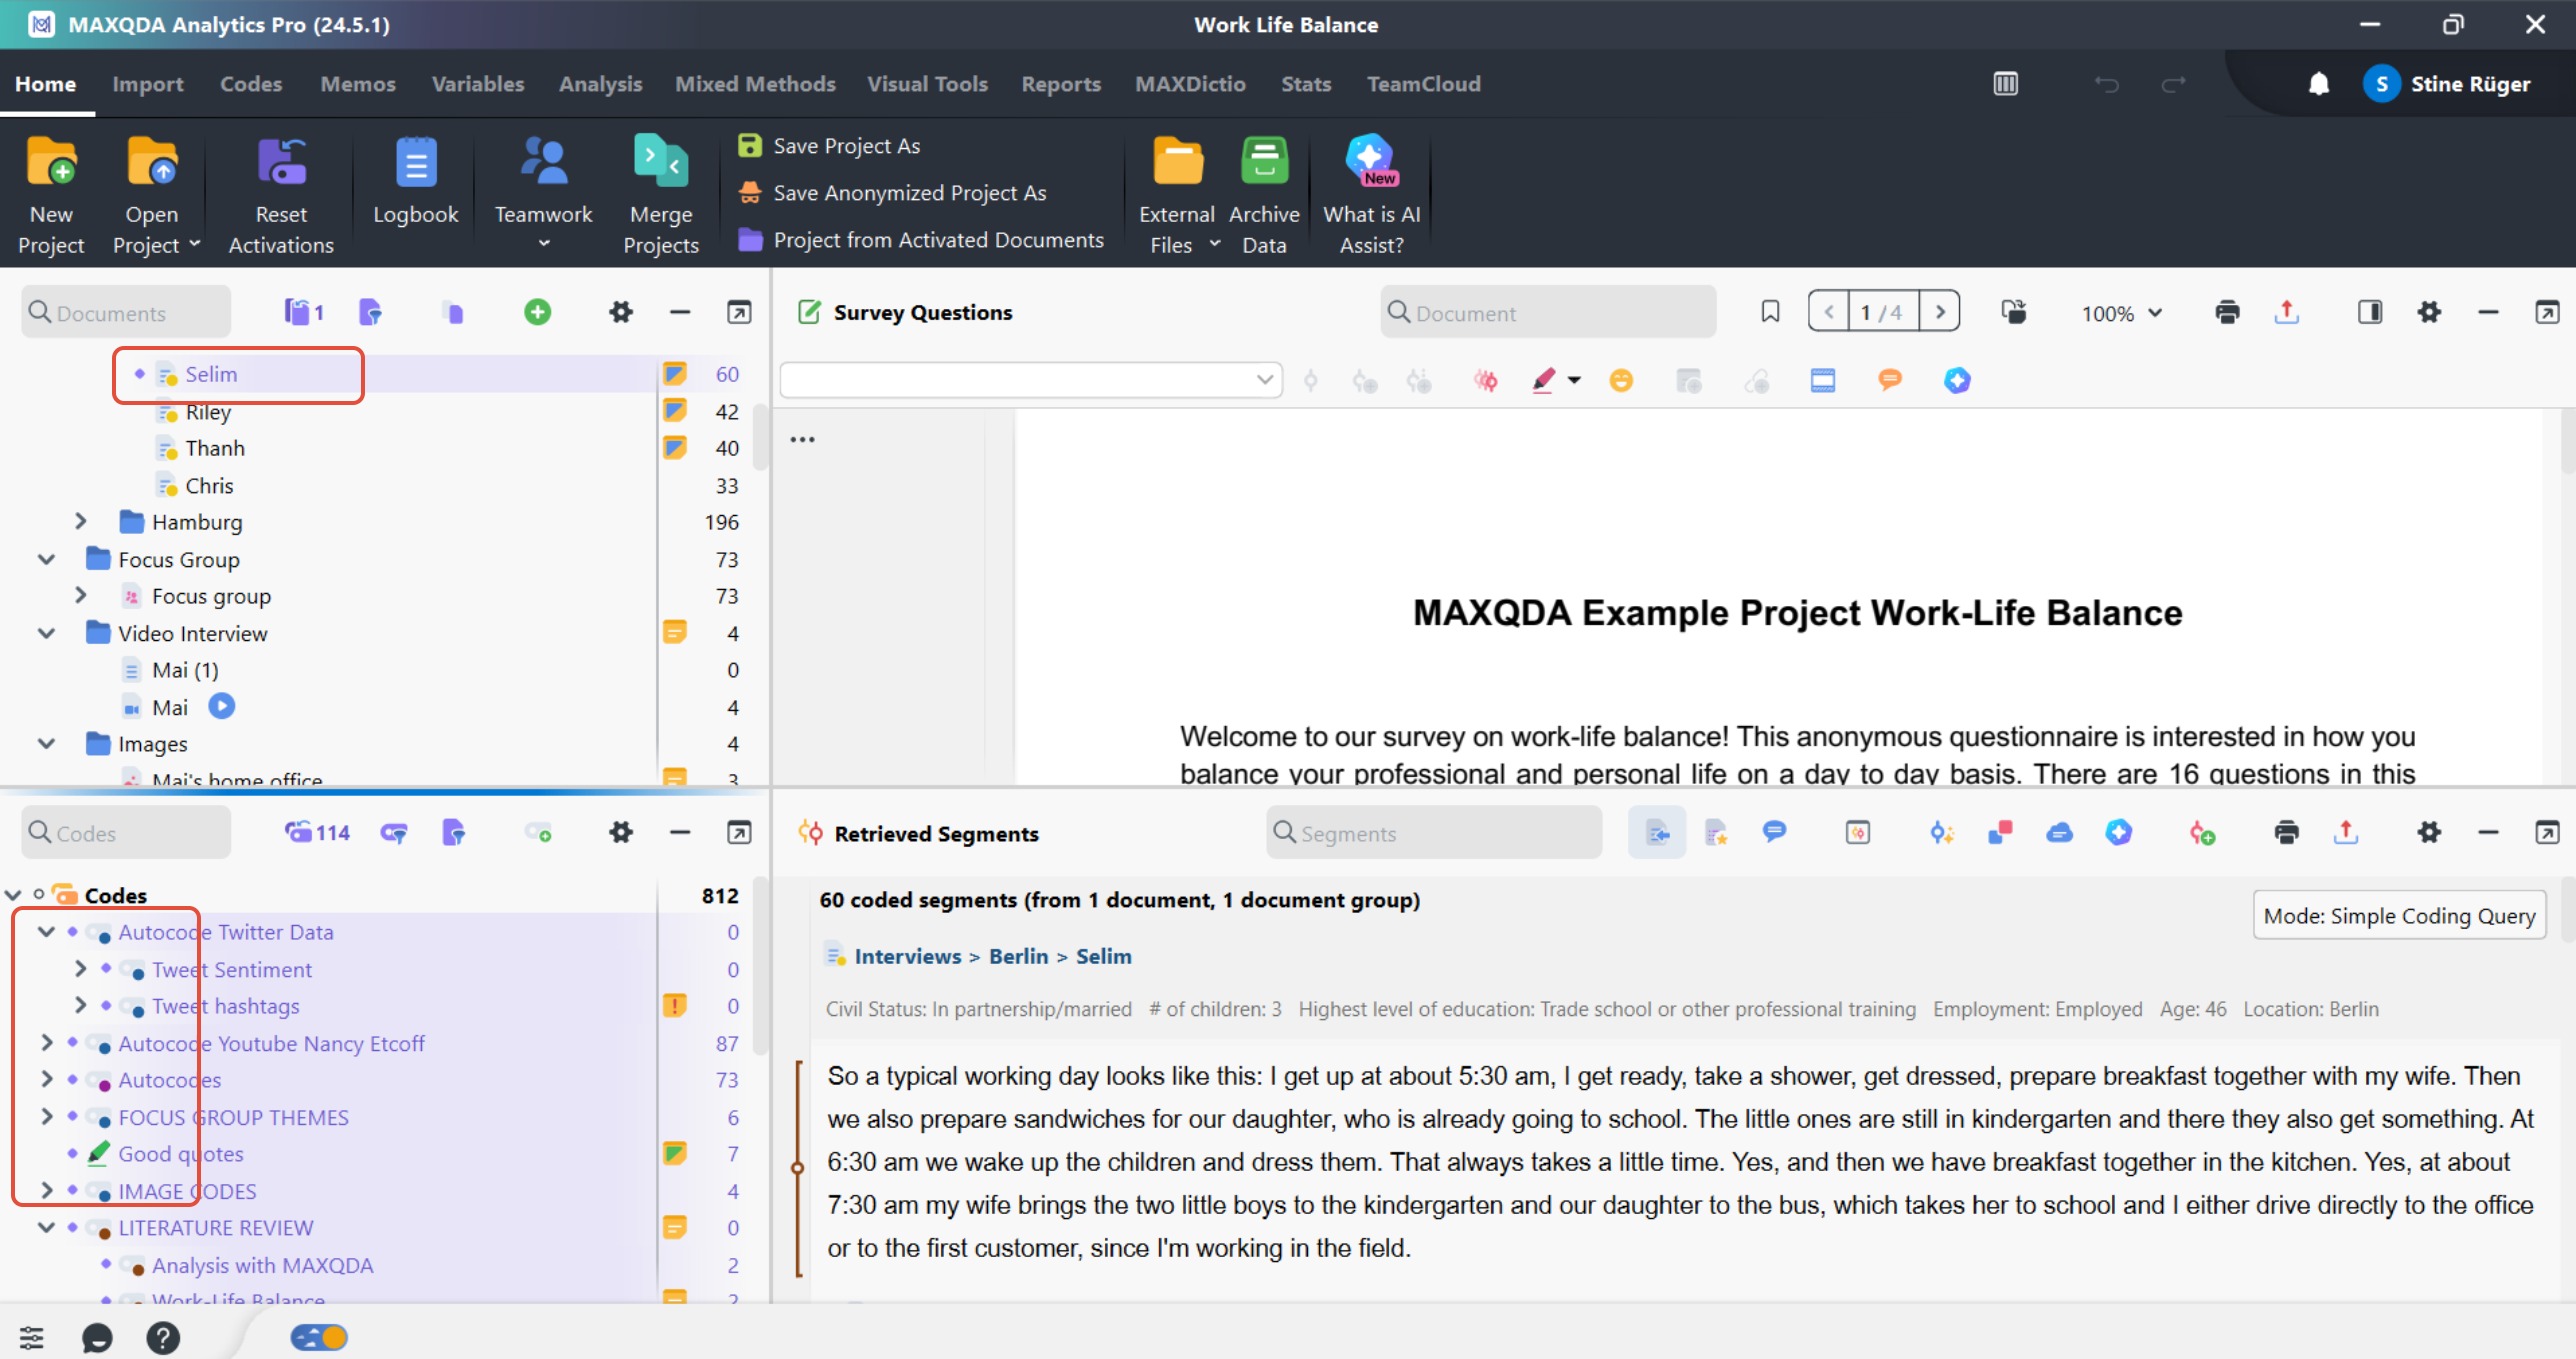Click the AI Assist icon in document toolbar

1957,380
